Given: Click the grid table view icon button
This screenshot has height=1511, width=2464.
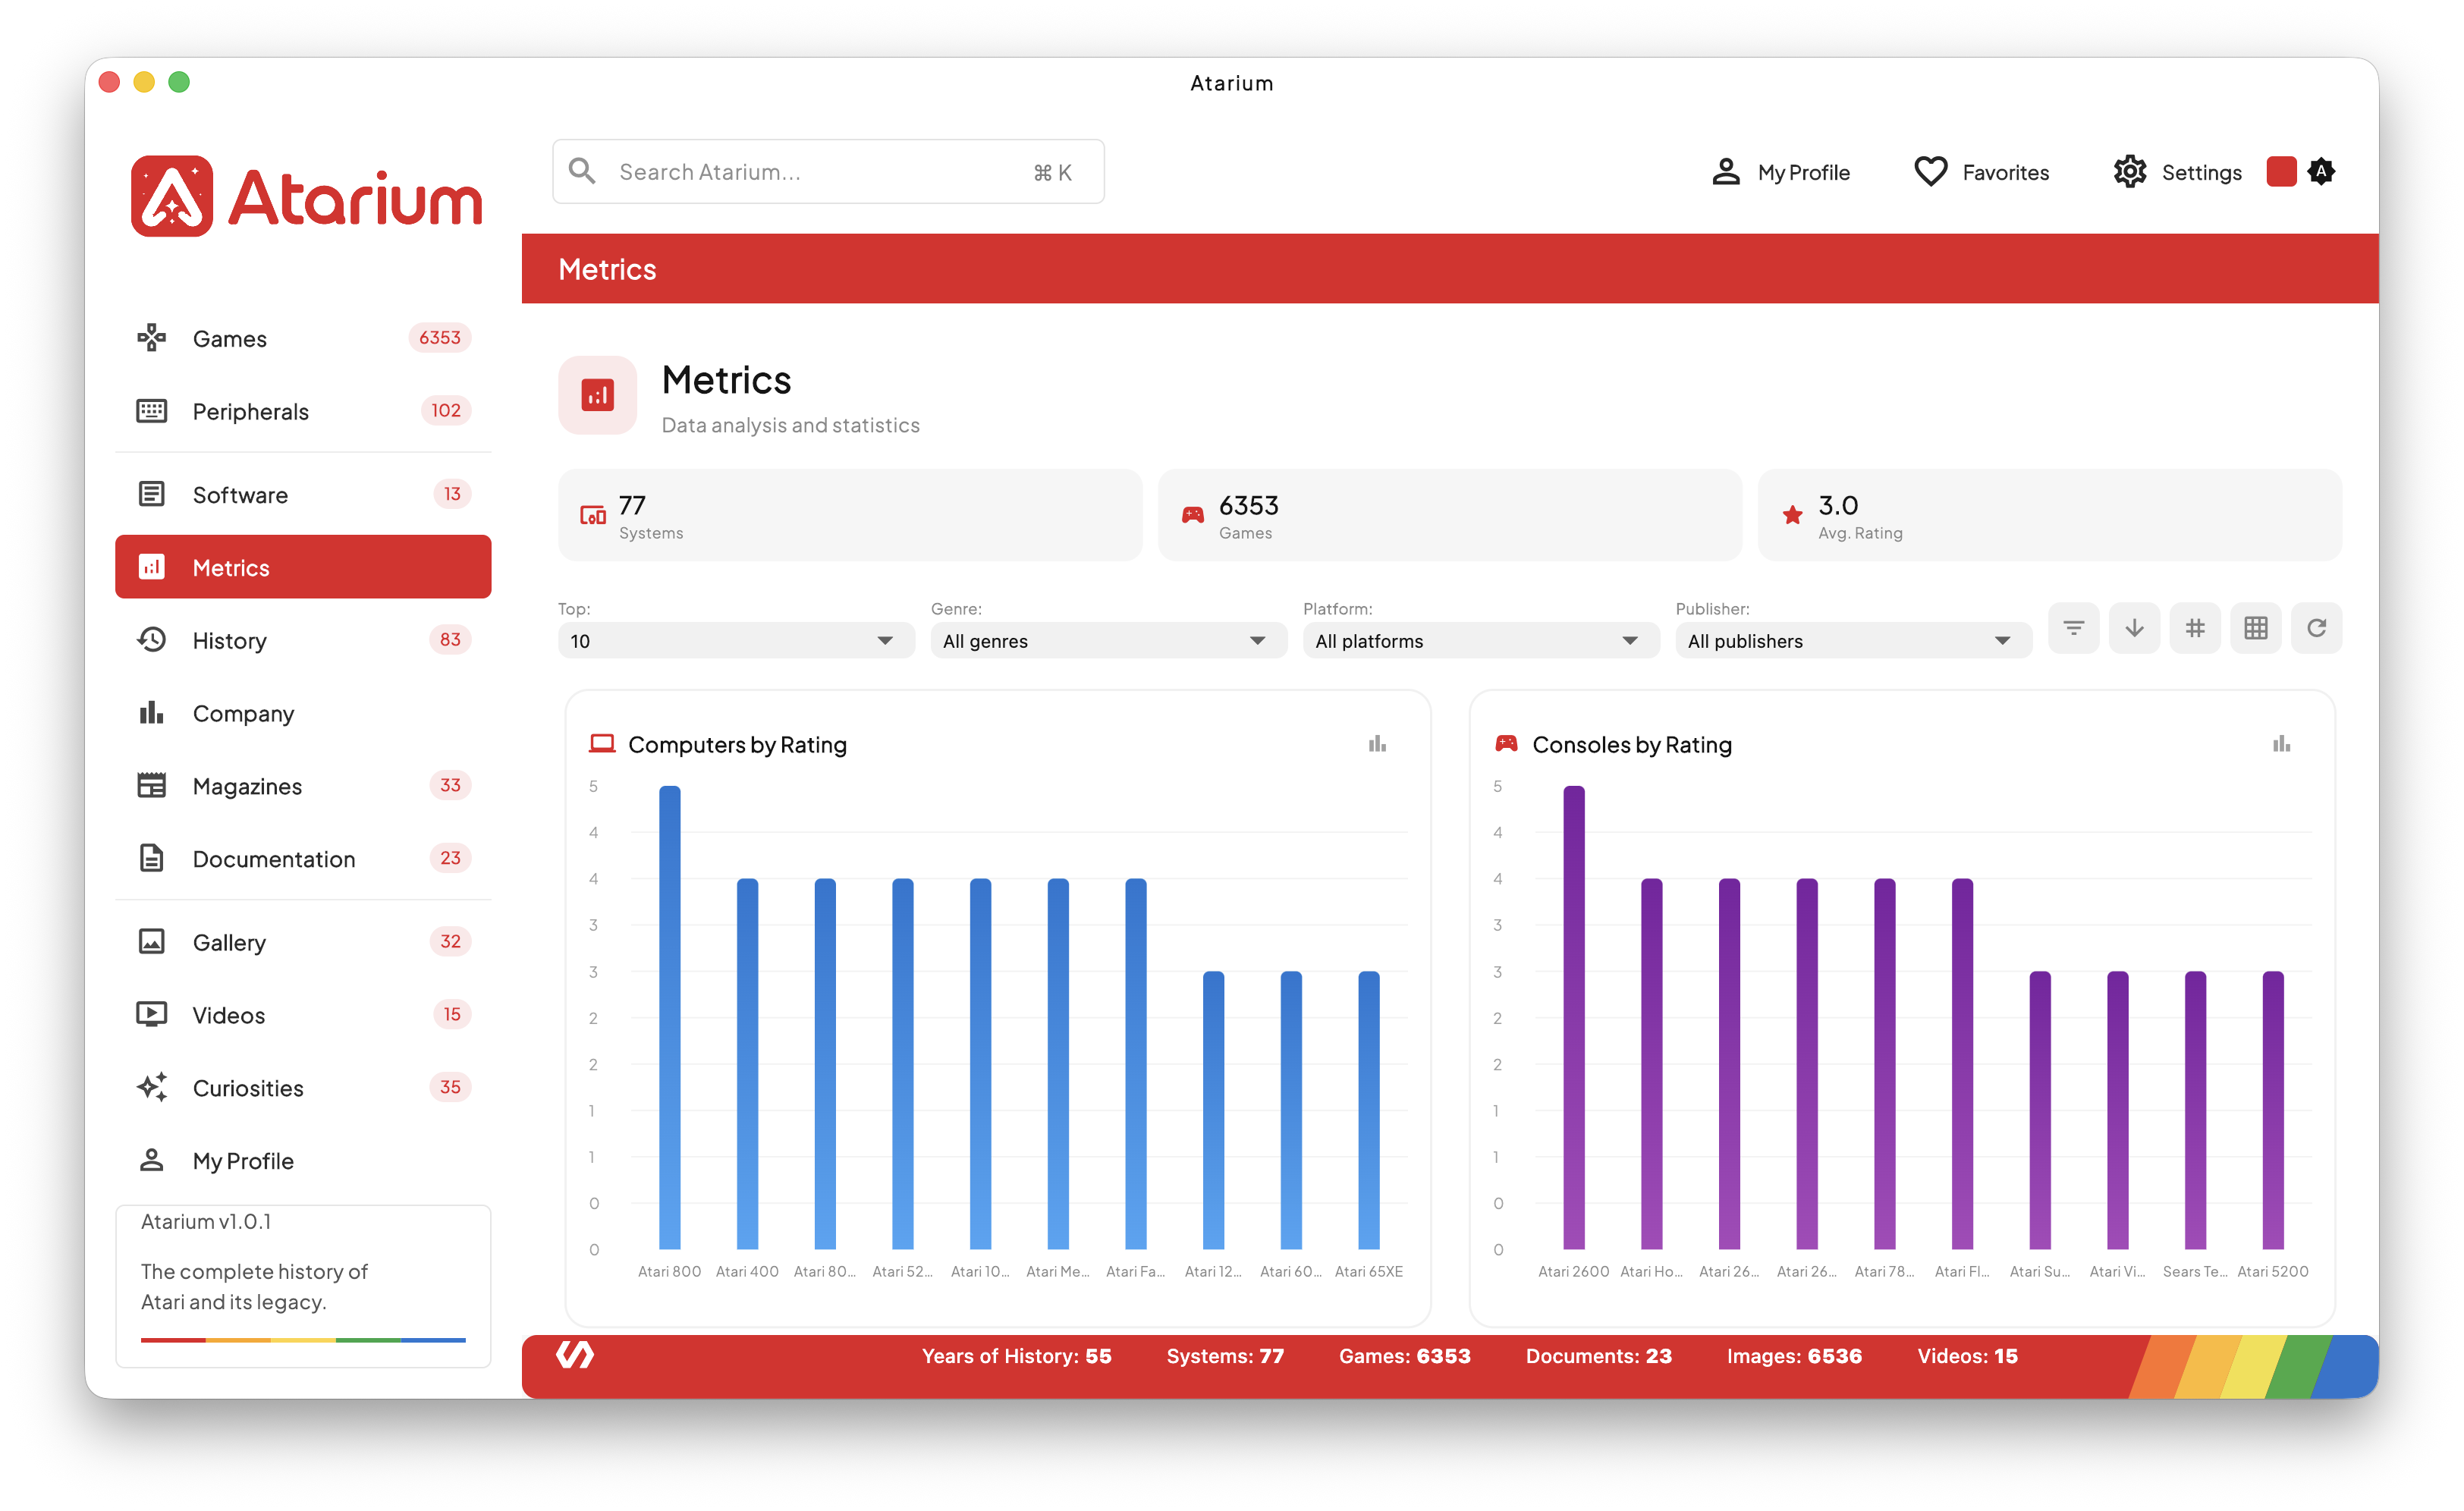Looking at the screenshot, I should (2256, 629).
